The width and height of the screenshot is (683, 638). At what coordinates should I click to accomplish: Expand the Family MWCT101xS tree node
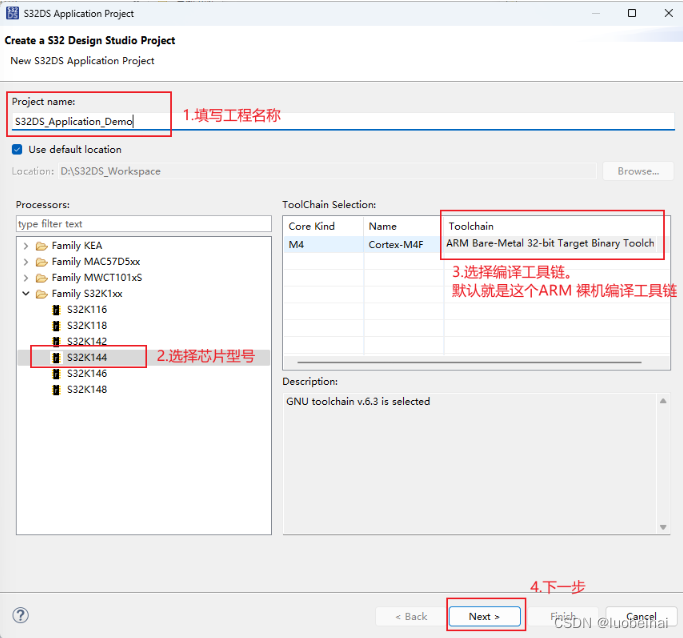point(26,278)
